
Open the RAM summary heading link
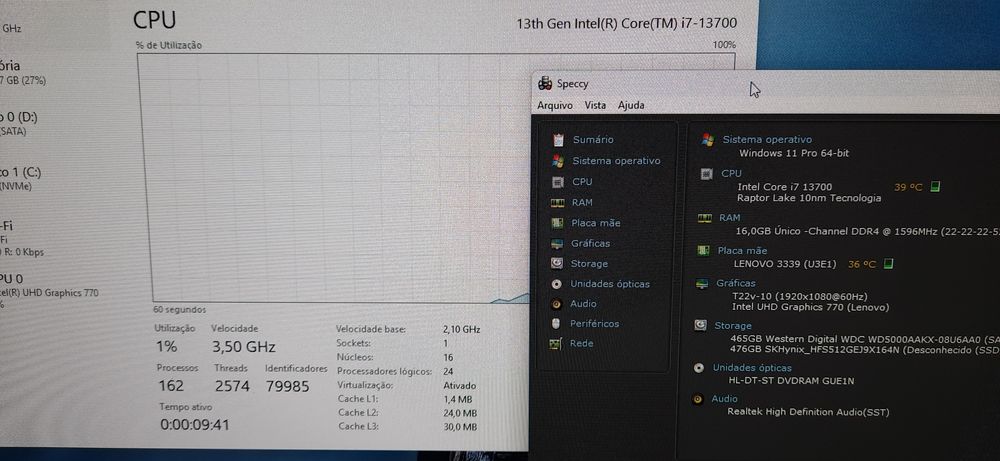coord(730,218)
